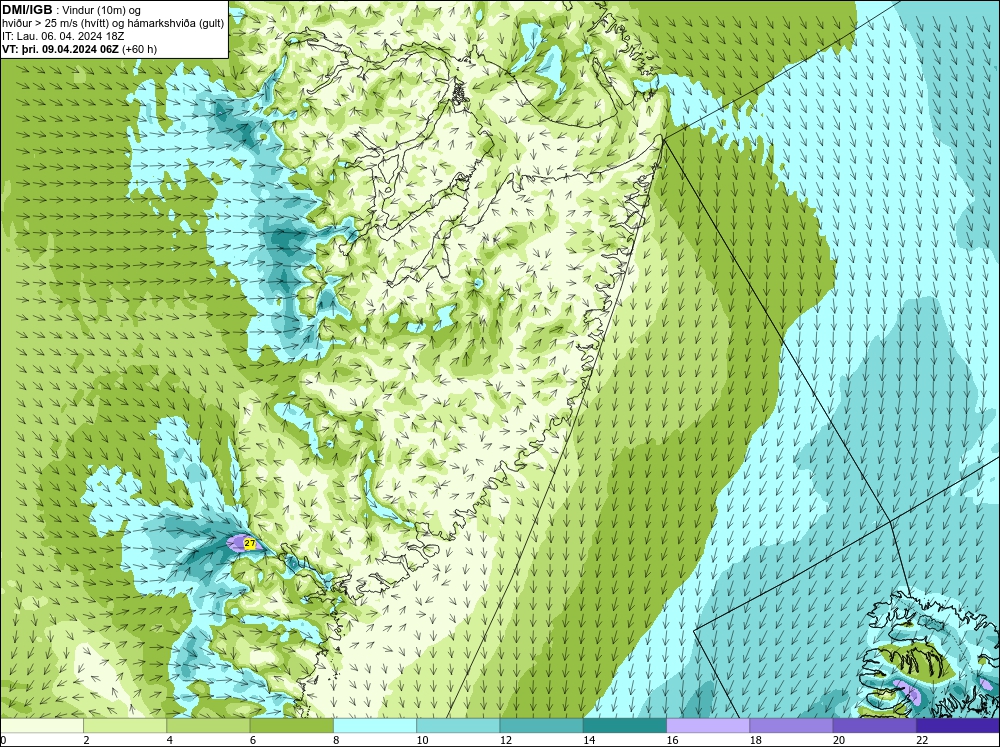Select the 16–18 m/s lavender legend swatch
The image size is (1000, 747).
pos(708,726)
